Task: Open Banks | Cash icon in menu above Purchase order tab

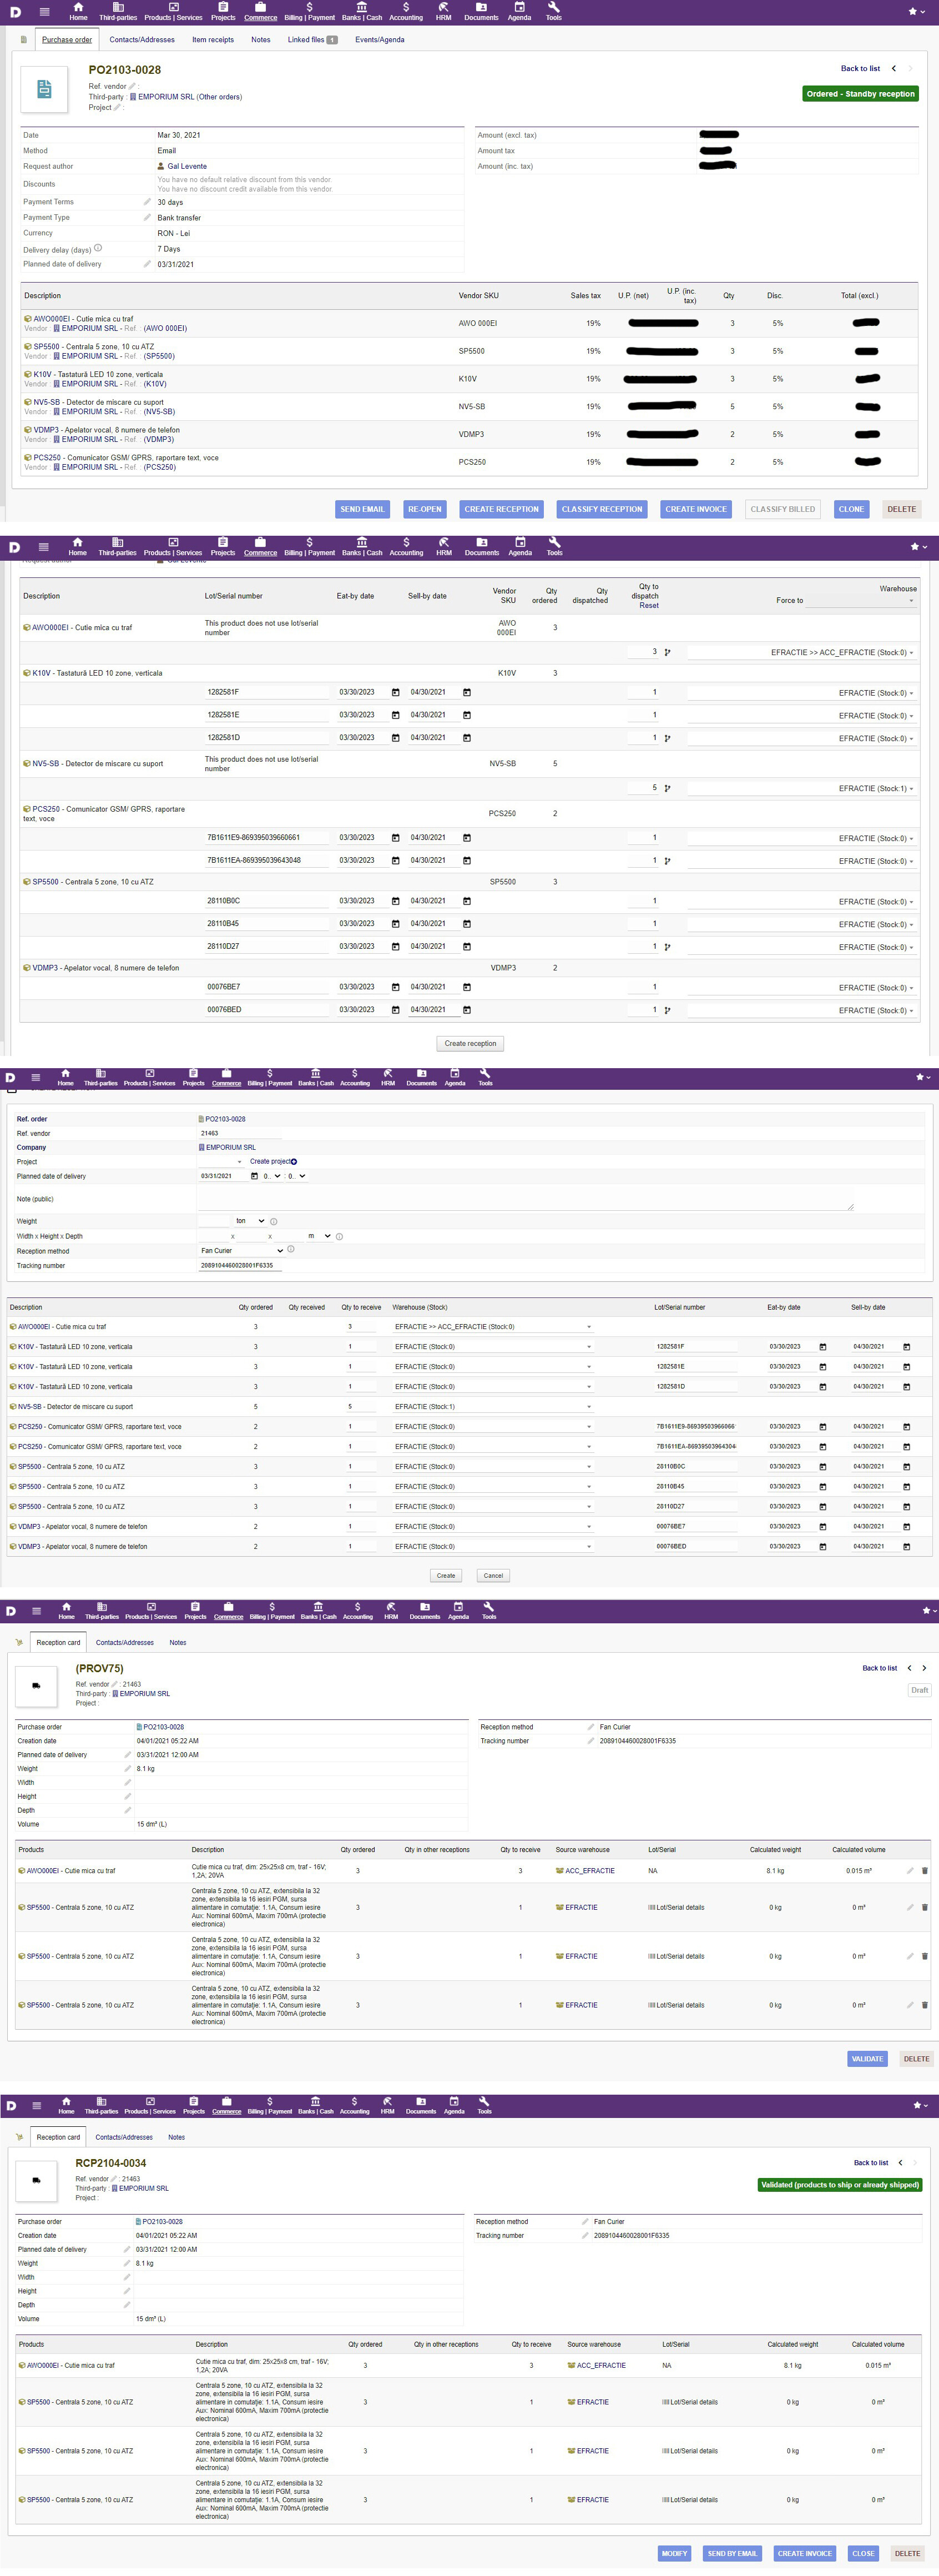Action: 361,8
